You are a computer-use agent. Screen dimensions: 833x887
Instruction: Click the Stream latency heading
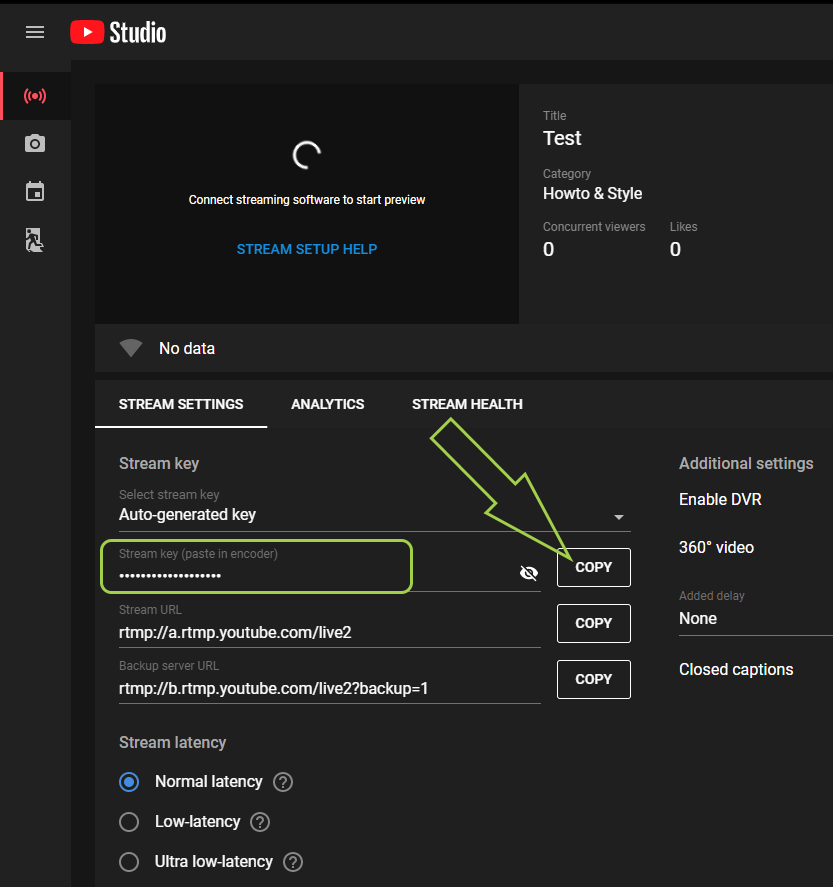click(x=172, y=742)
